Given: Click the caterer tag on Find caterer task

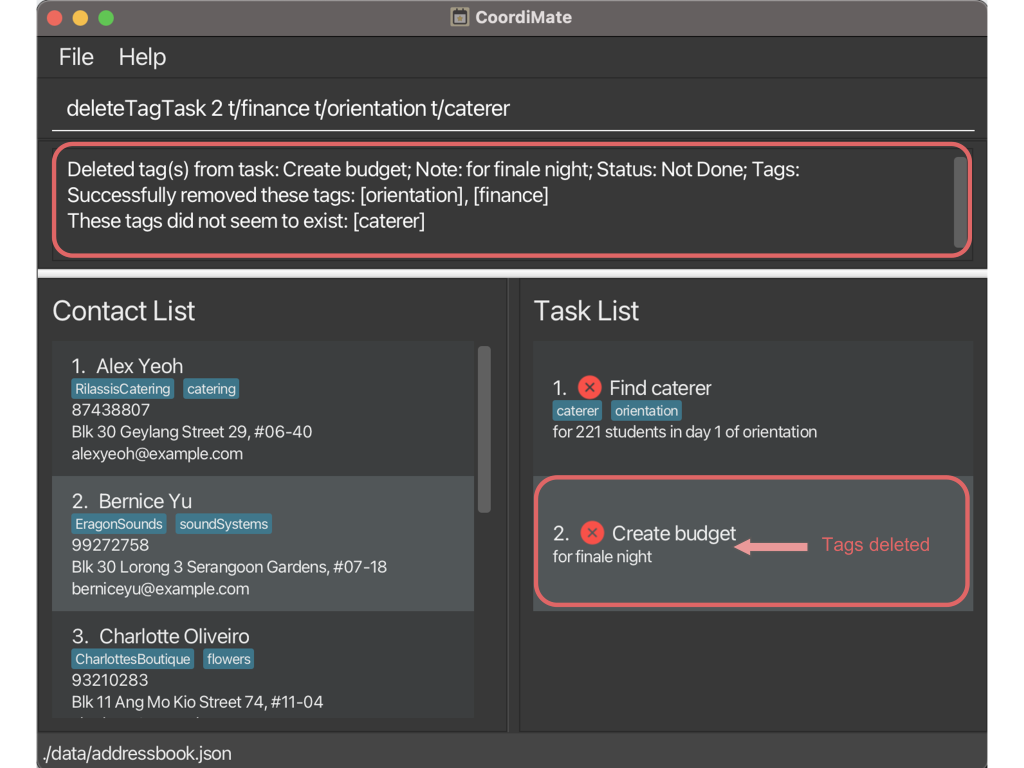Looking at the screenshot, I should (x=577, y=411).
